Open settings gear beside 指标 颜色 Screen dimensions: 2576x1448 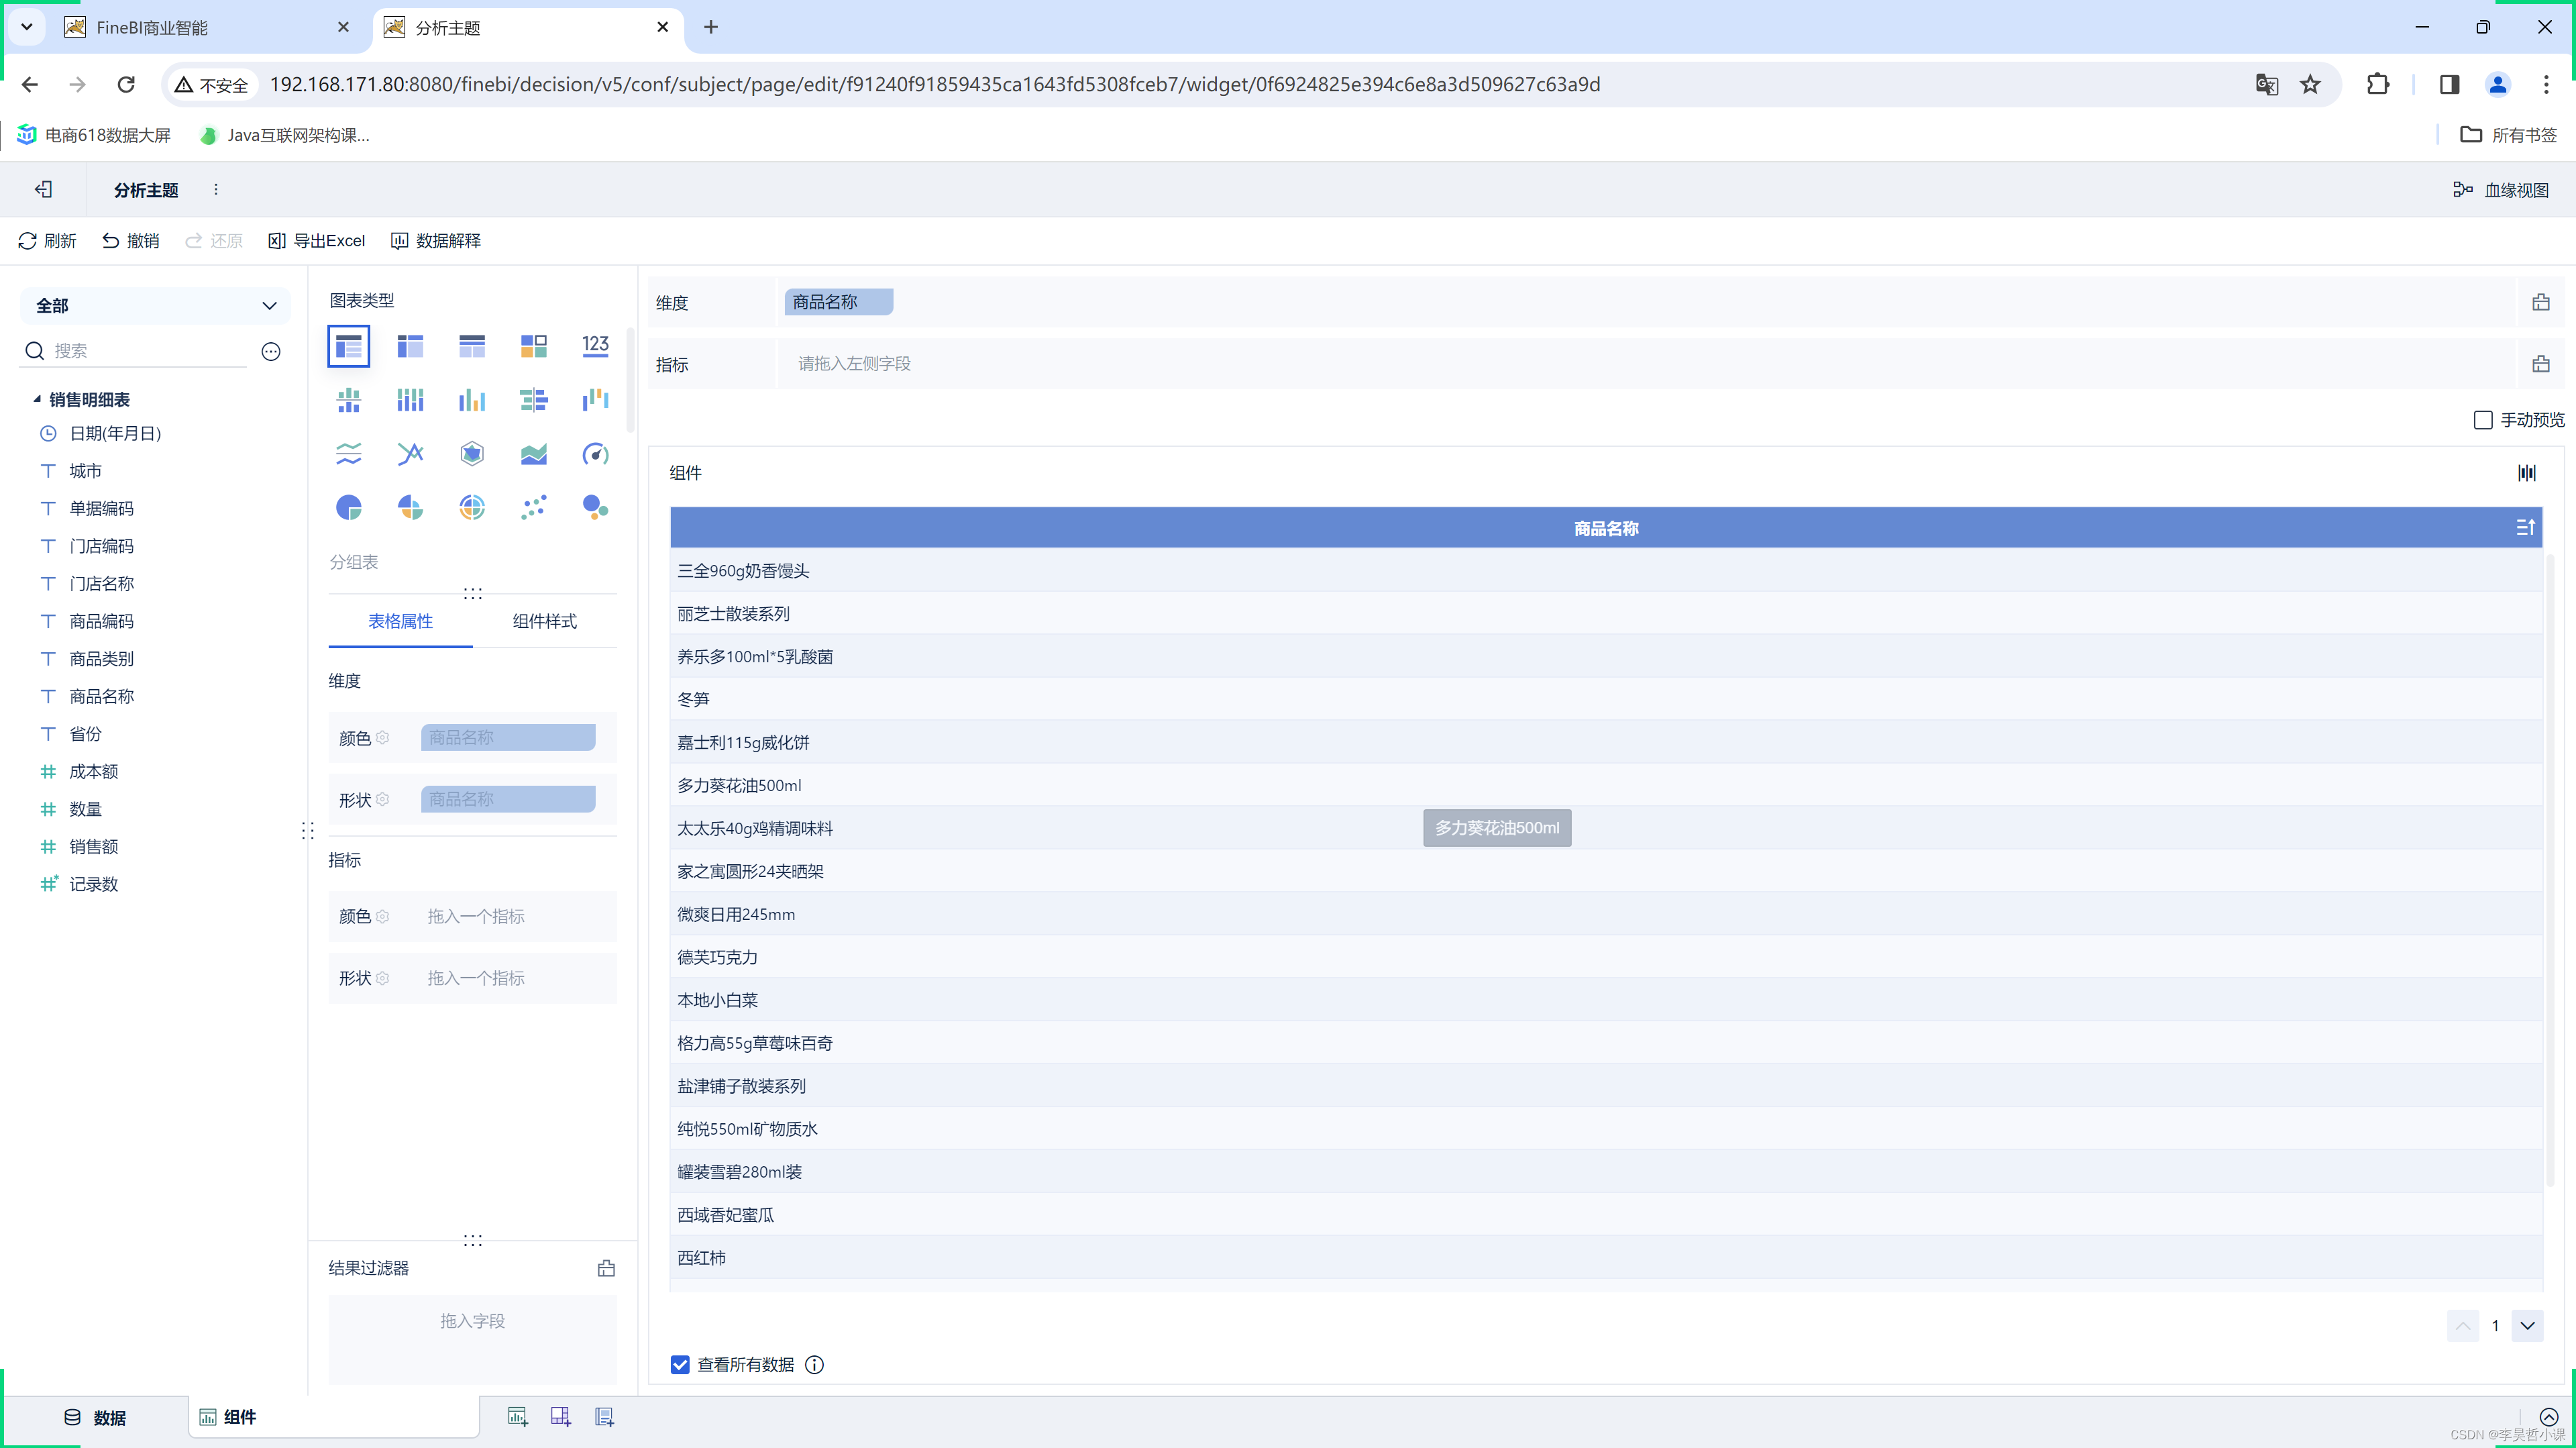[382, 916]
